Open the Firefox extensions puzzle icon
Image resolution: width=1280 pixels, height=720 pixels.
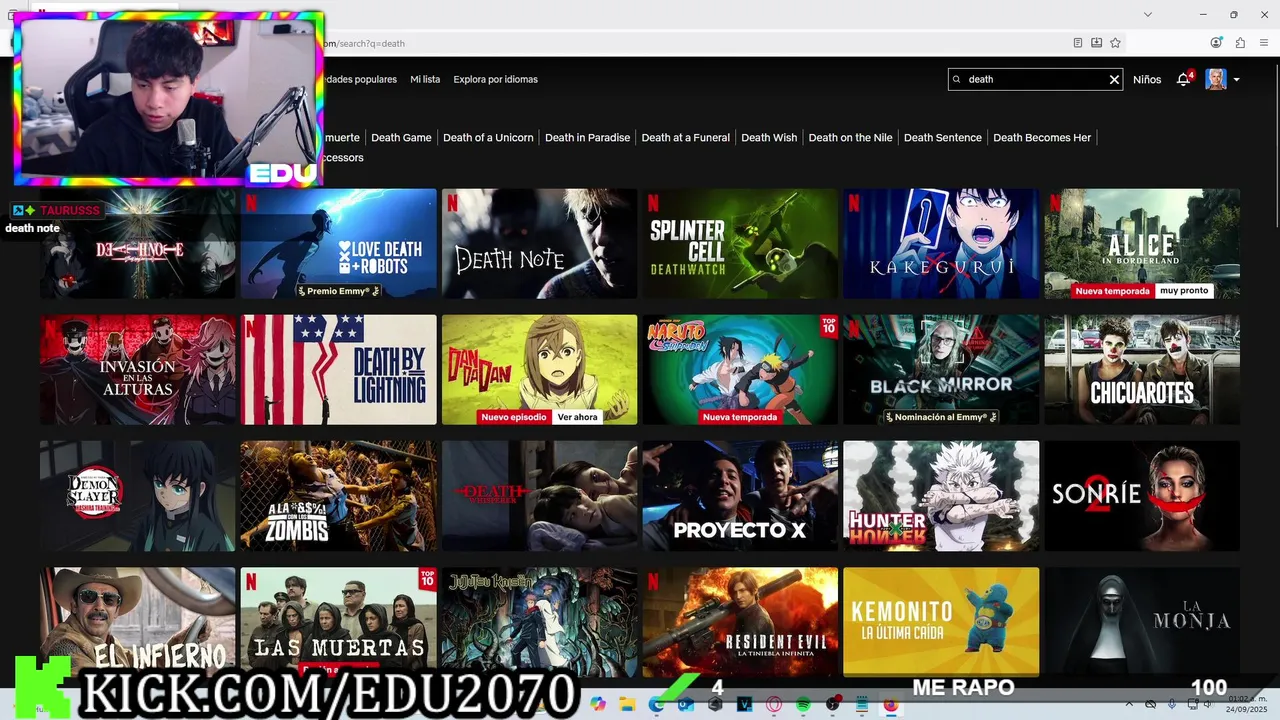[x=1240, y=43]
